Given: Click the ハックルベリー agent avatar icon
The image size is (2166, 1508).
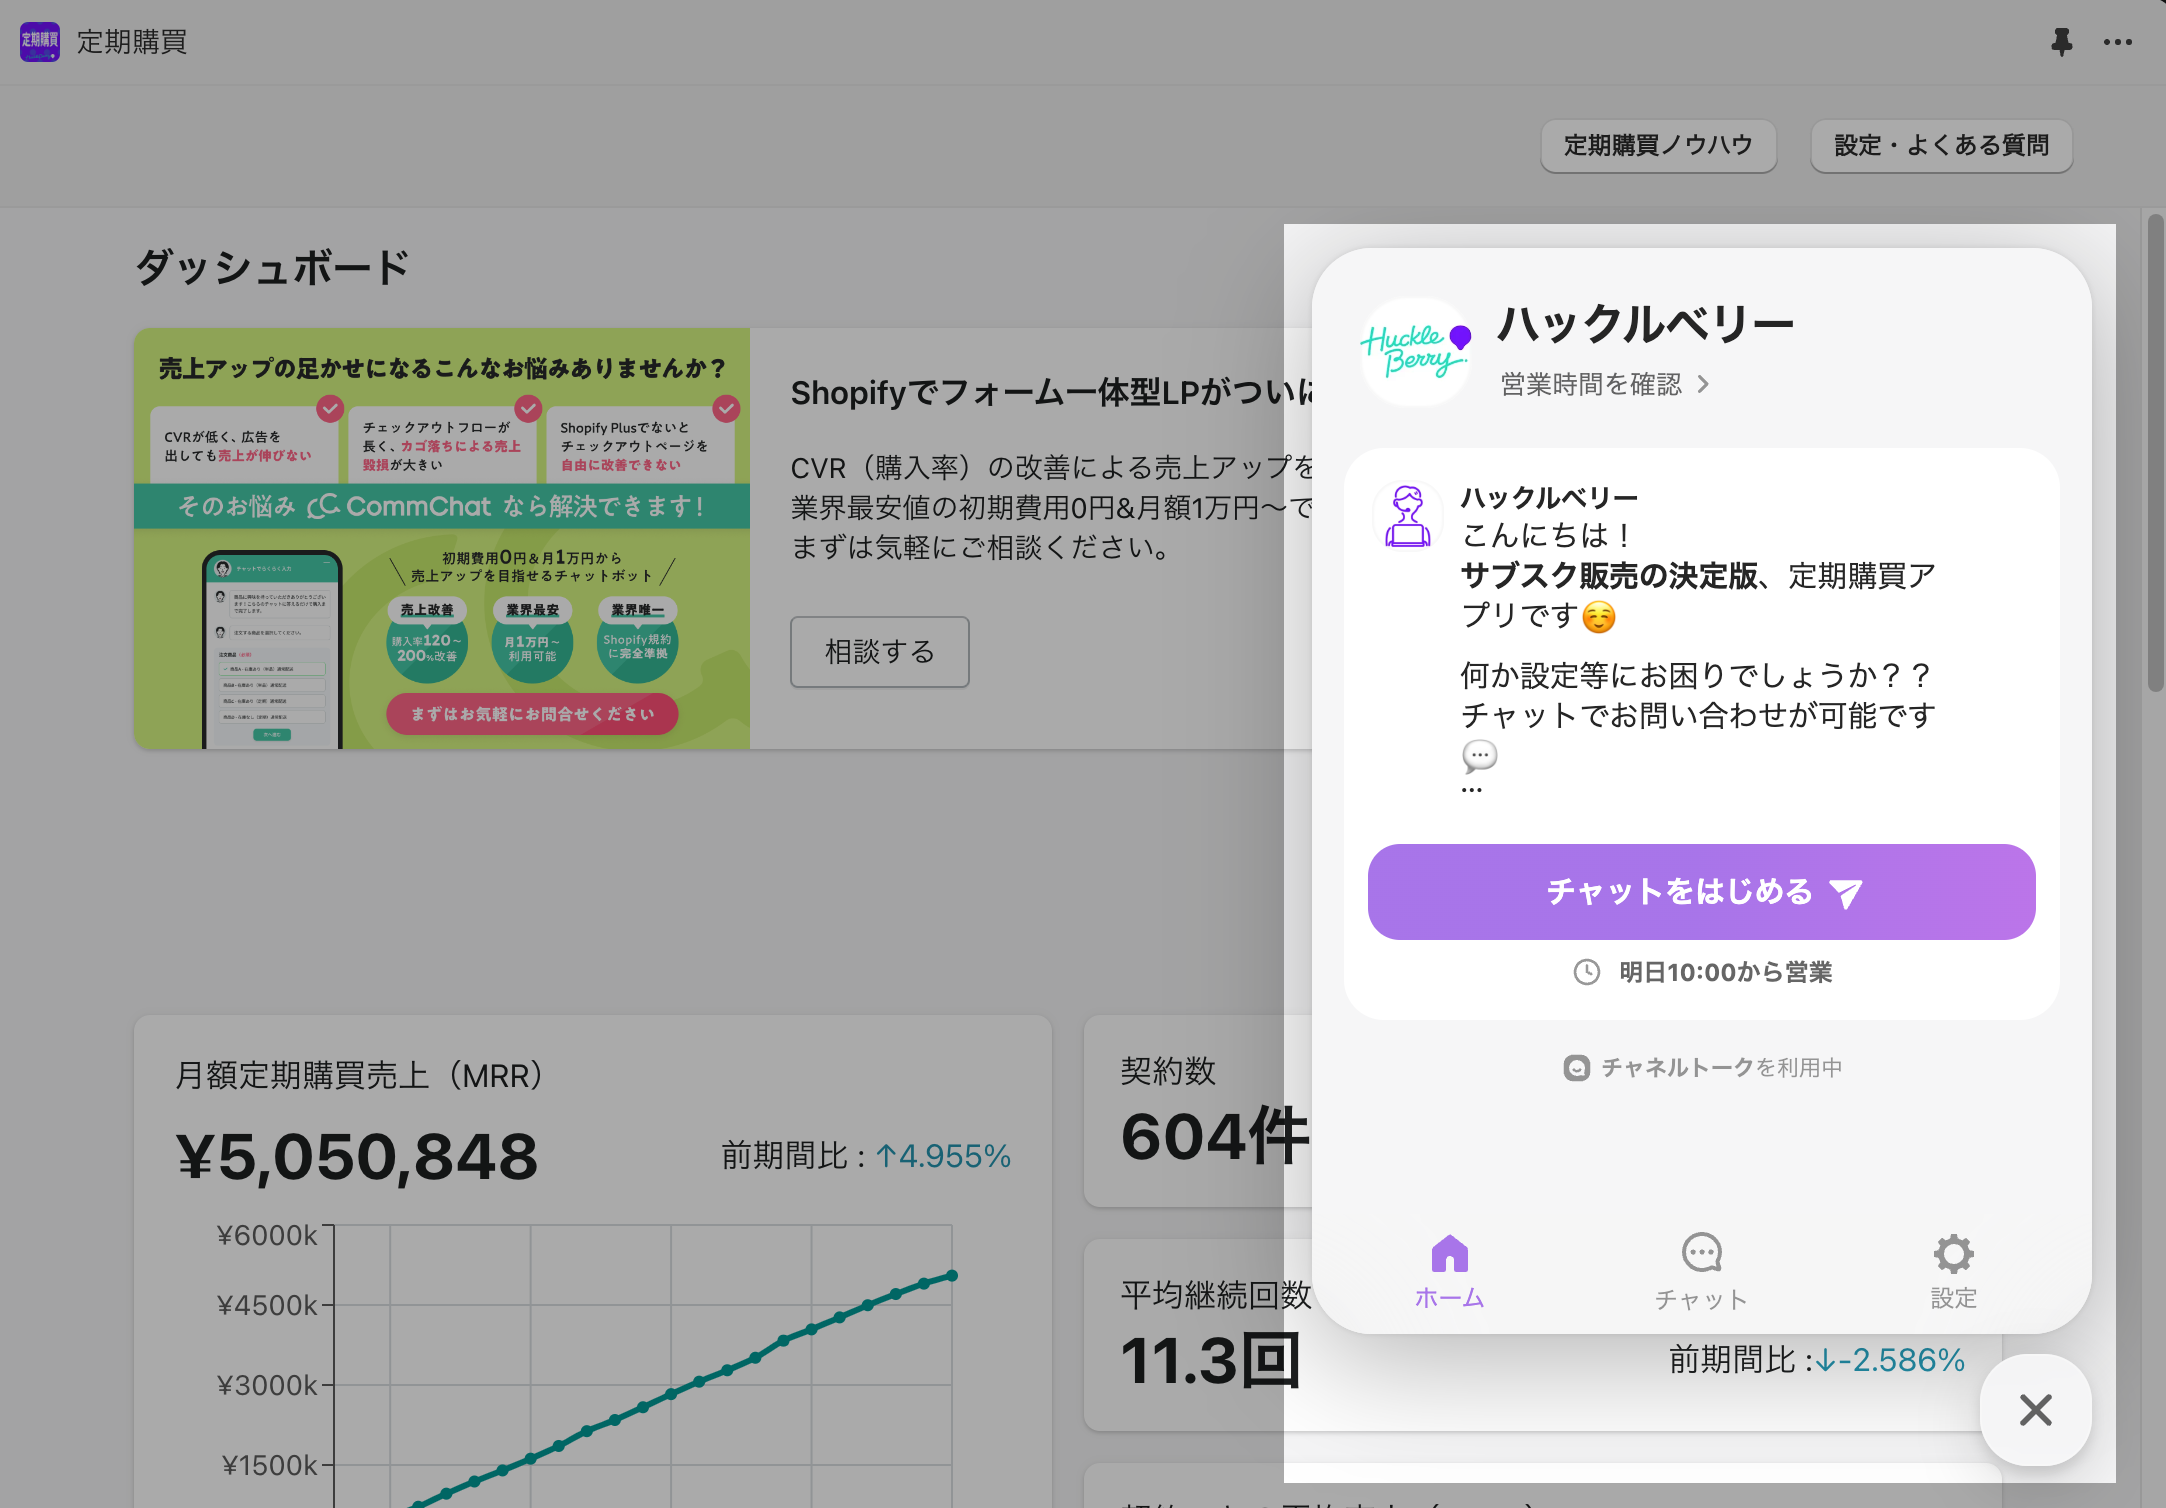Looking at the screenshot, I should tap(1407, 516).
